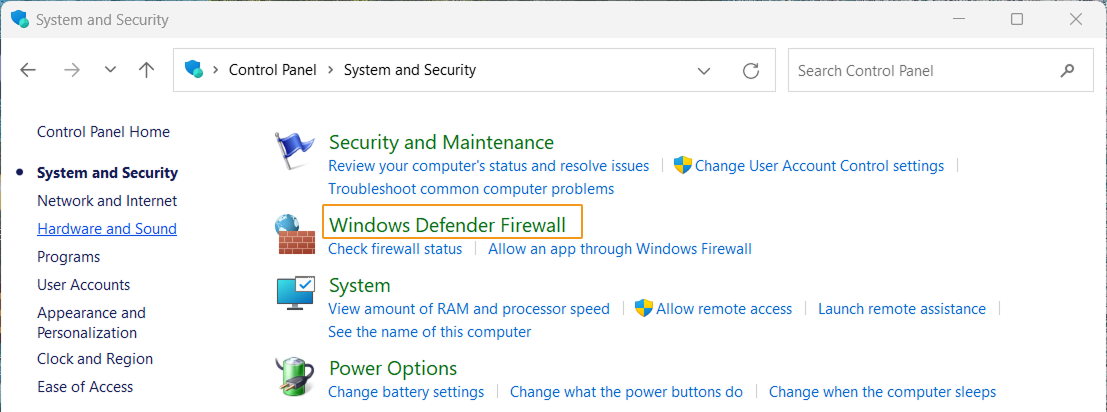Type in the Search Control Panel field

click(x=920, y=70)
